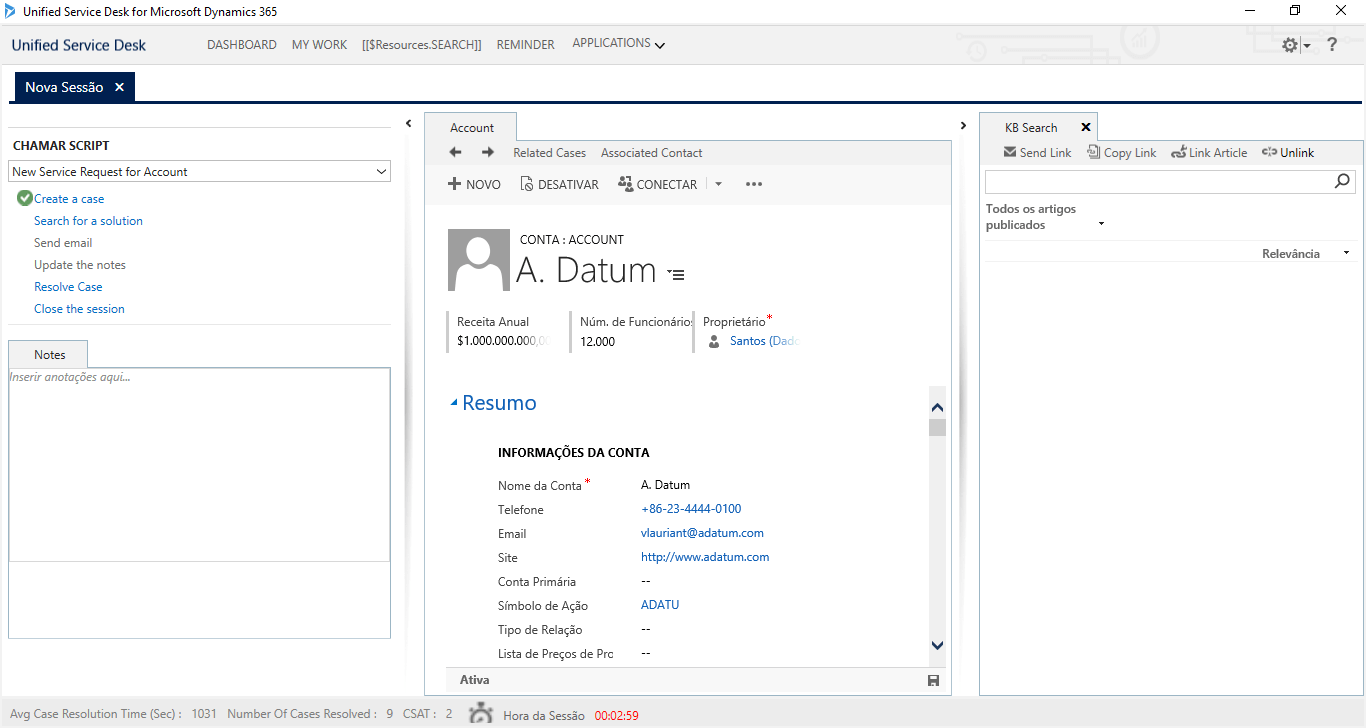Collapse the left panel arrow
This screenshot has width=1366, height=728.
(408, 124)
